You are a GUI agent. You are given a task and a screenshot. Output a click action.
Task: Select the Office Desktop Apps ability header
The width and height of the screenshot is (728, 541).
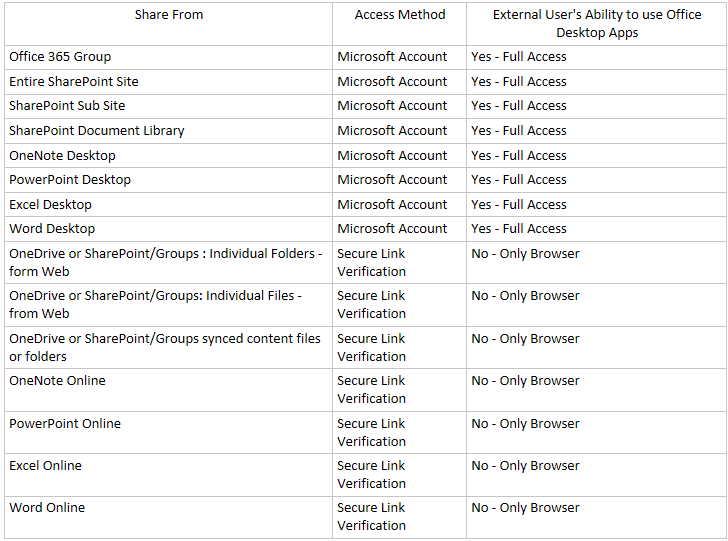coord(596,24)
